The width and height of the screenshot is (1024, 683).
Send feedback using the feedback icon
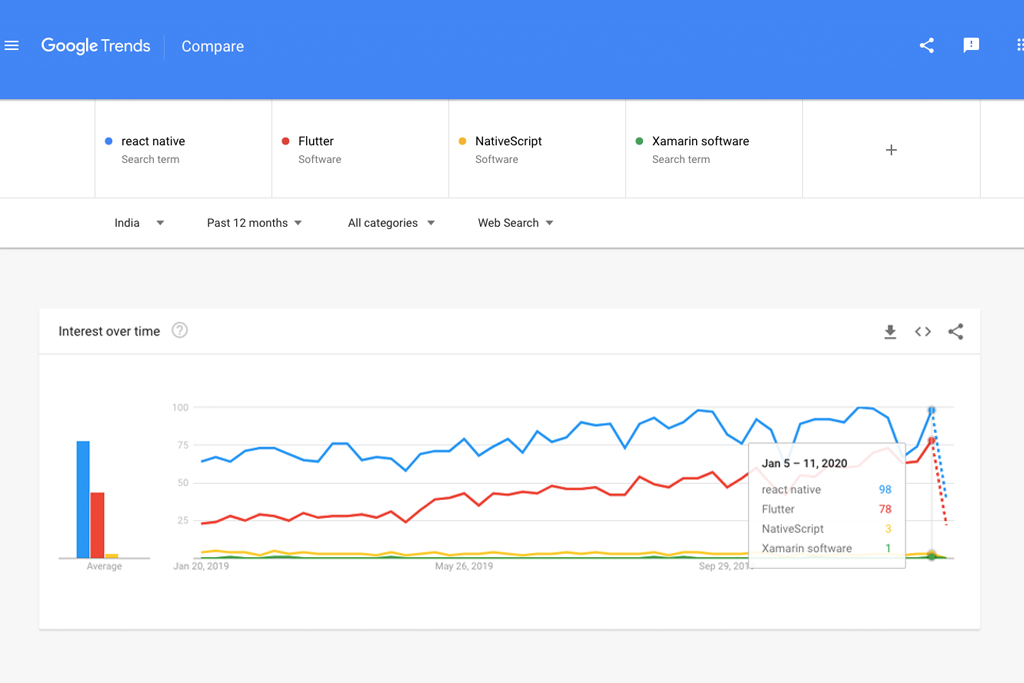coord(971,45)
